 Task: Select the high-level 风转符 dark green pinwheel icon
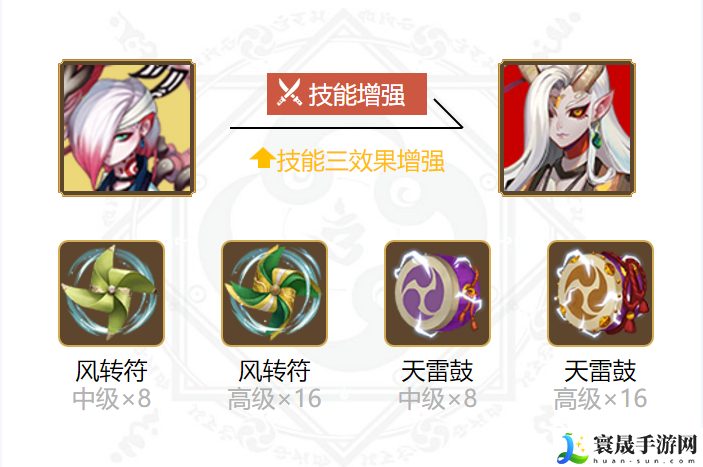pos(274,294)
